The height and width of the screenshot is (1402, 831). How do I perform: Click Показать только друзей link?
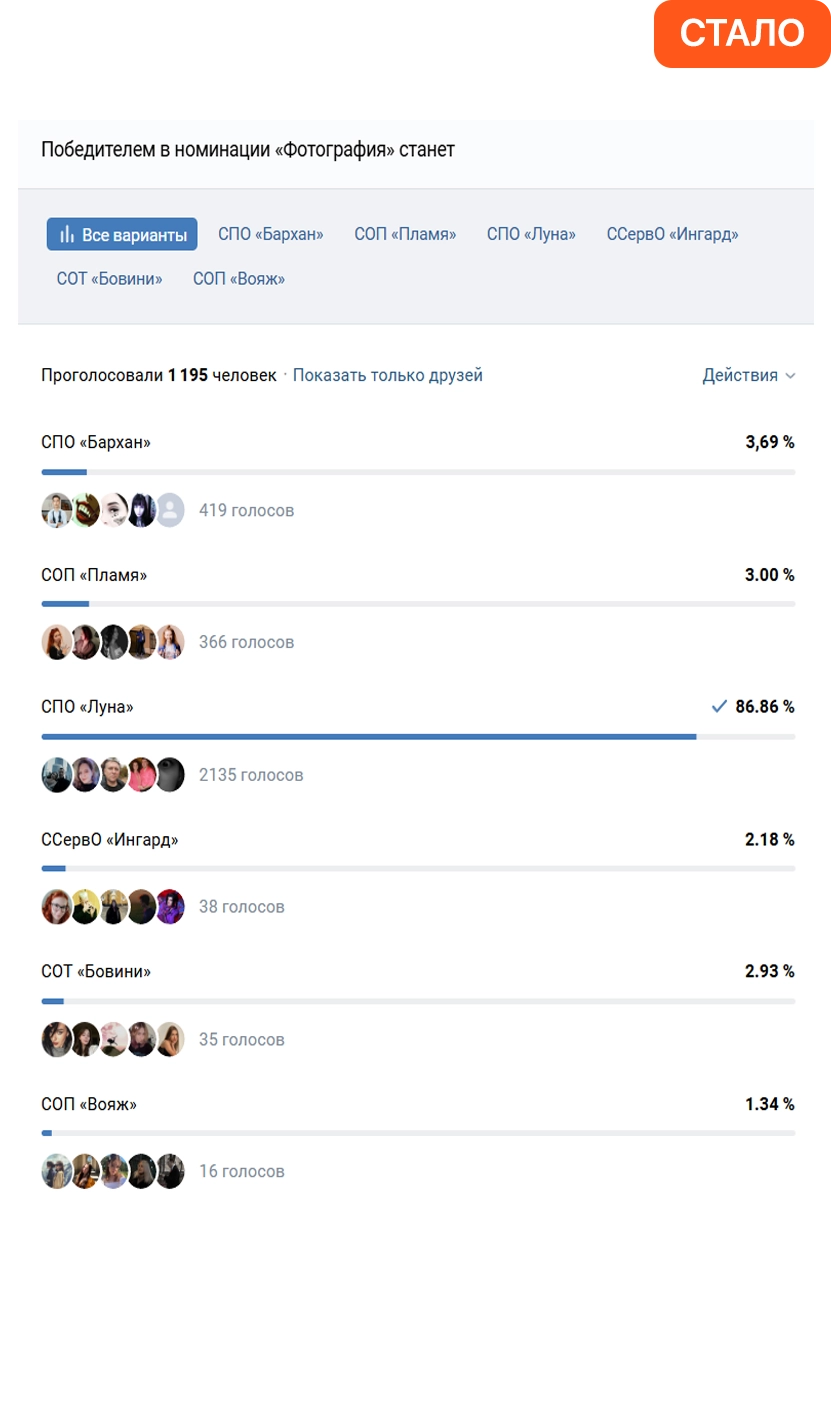click(x=388, y=375)
